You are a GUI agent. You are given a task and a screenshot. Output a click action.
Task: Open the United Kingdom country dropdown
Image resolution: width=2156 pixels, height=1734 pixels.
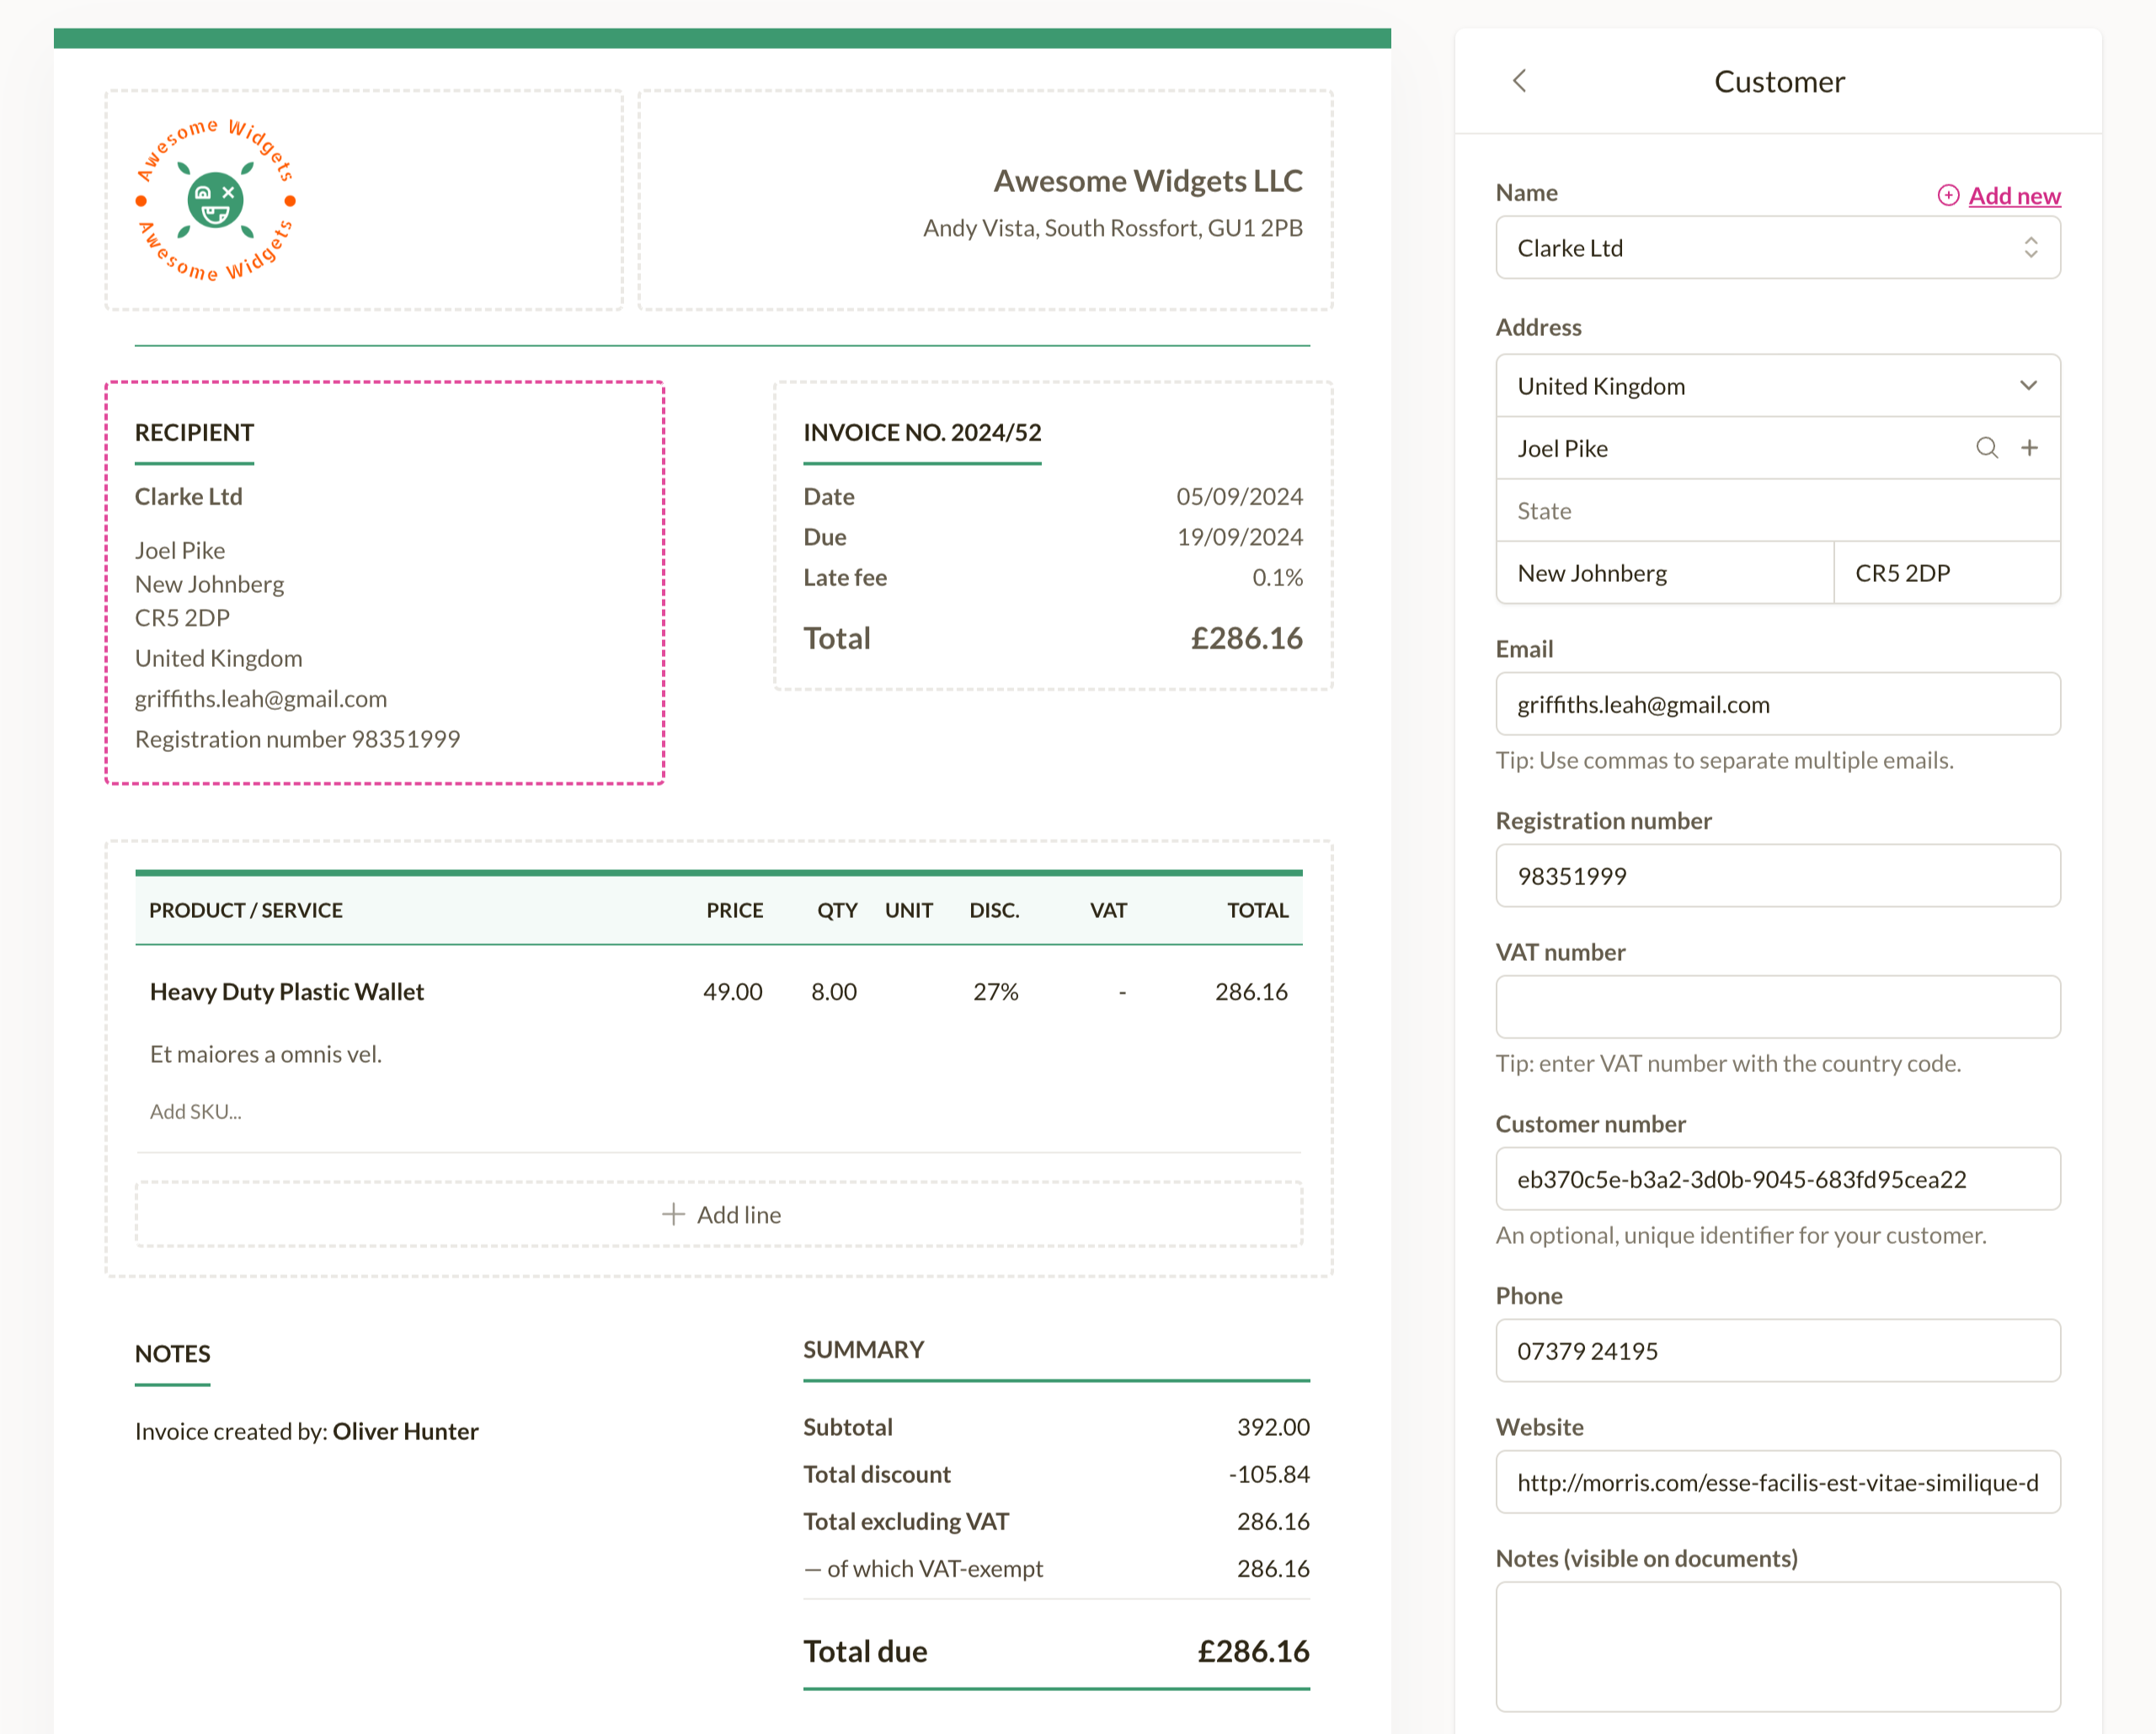tap(1777, 386)
